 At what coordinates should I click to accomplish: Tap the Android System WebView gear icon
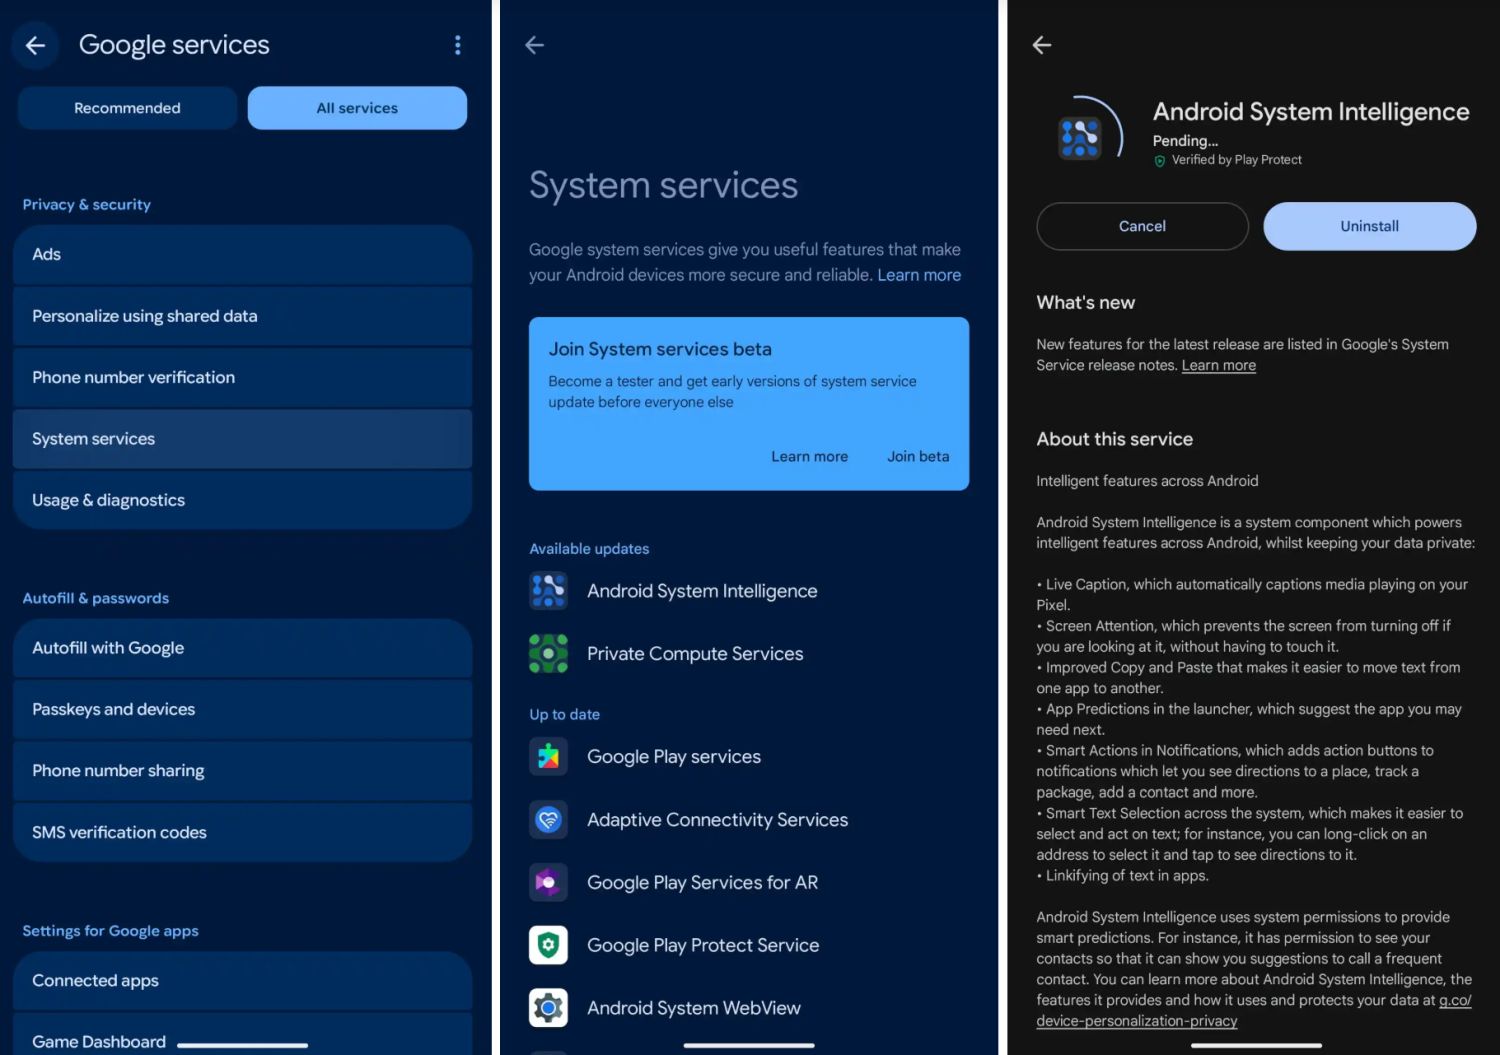548,1007
